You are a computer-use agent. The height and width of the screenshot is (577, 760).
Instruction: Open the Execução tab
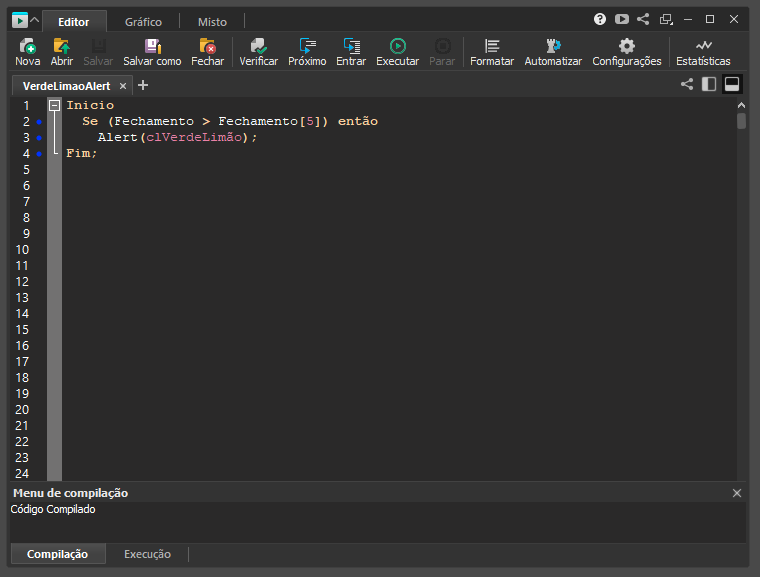[x=147, y=554]
